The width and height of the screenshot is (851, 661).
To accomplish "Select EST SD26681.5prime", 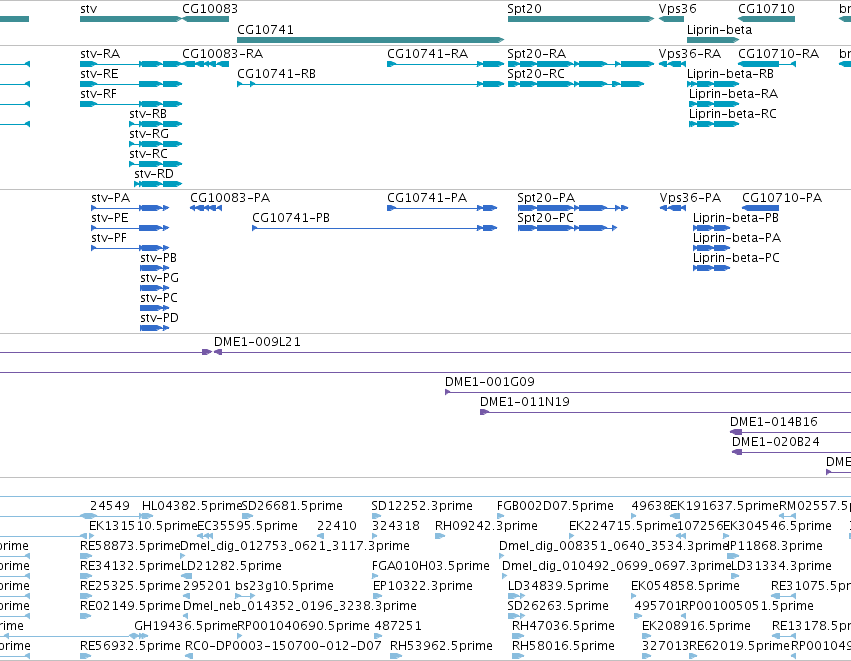I will pos(247,516).
